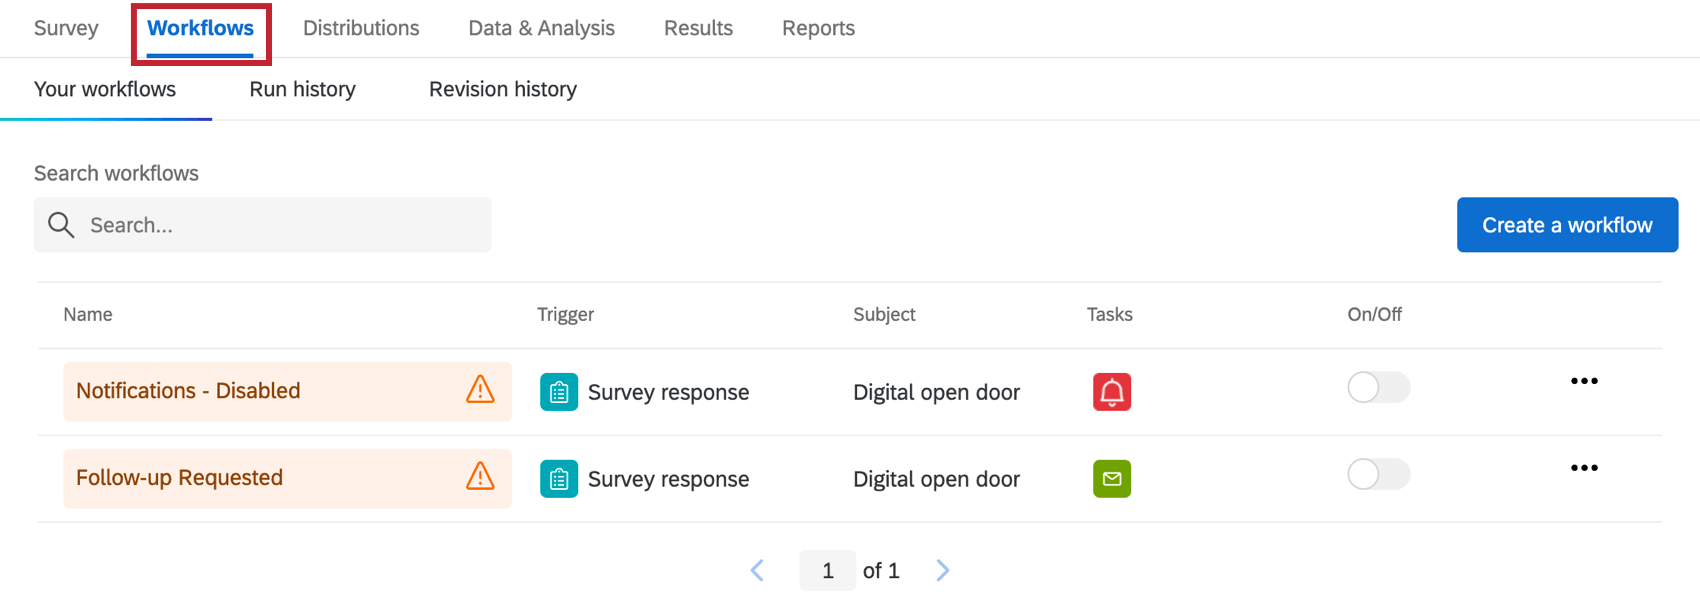The image size is (1700, 606).
Task: Click survey response trigger icon in second row
Action: pos(559,479)
